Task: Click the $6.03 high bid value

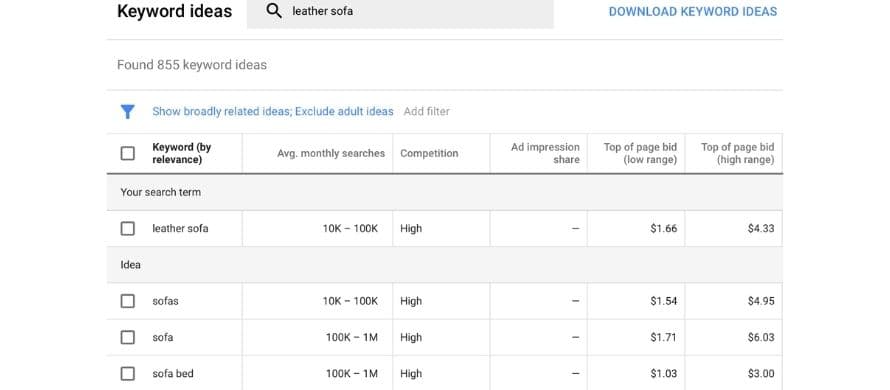Action: point(761,337)
